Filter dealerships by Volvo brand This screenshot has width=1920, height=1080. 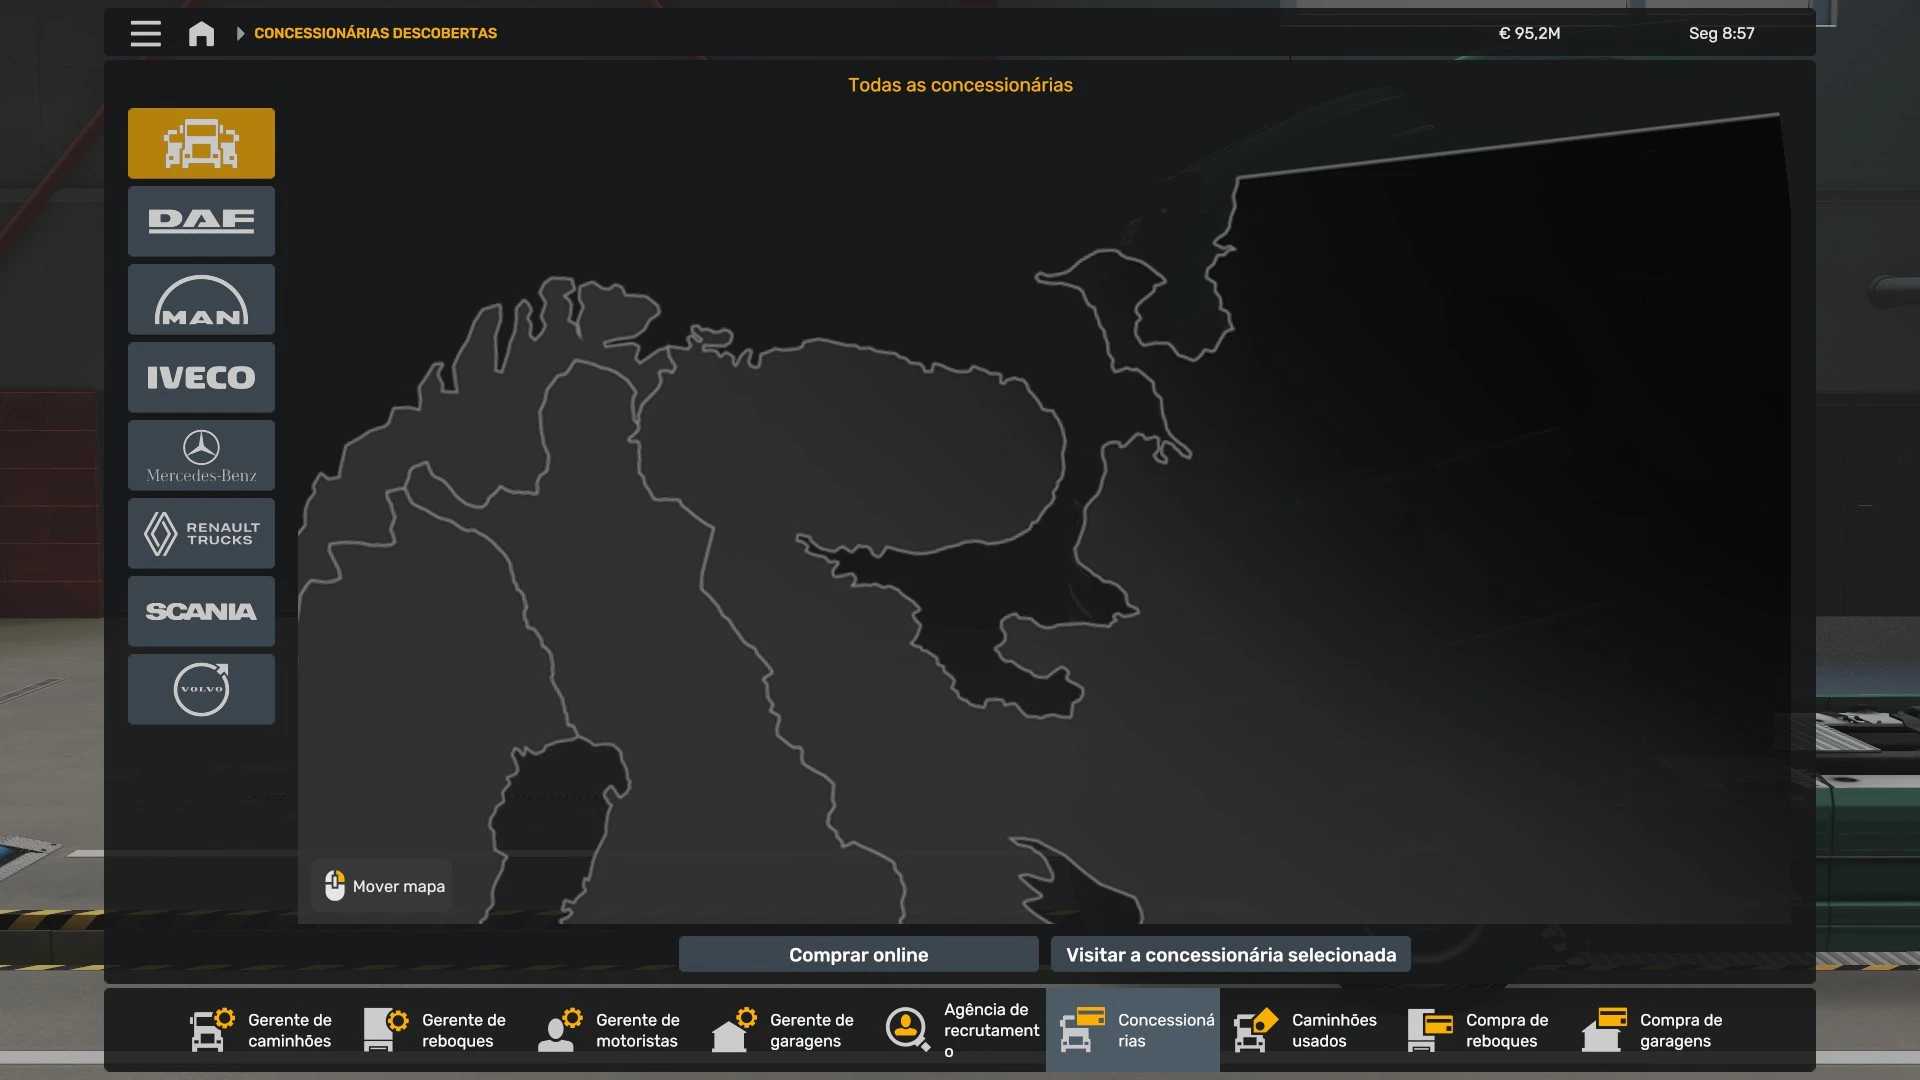coord(201,689)
